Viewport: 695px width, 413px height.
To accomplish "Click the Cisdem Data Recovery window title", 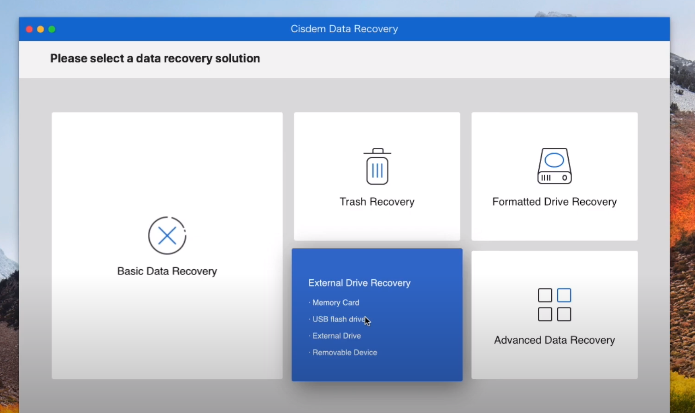I will (x=344, y=29).
